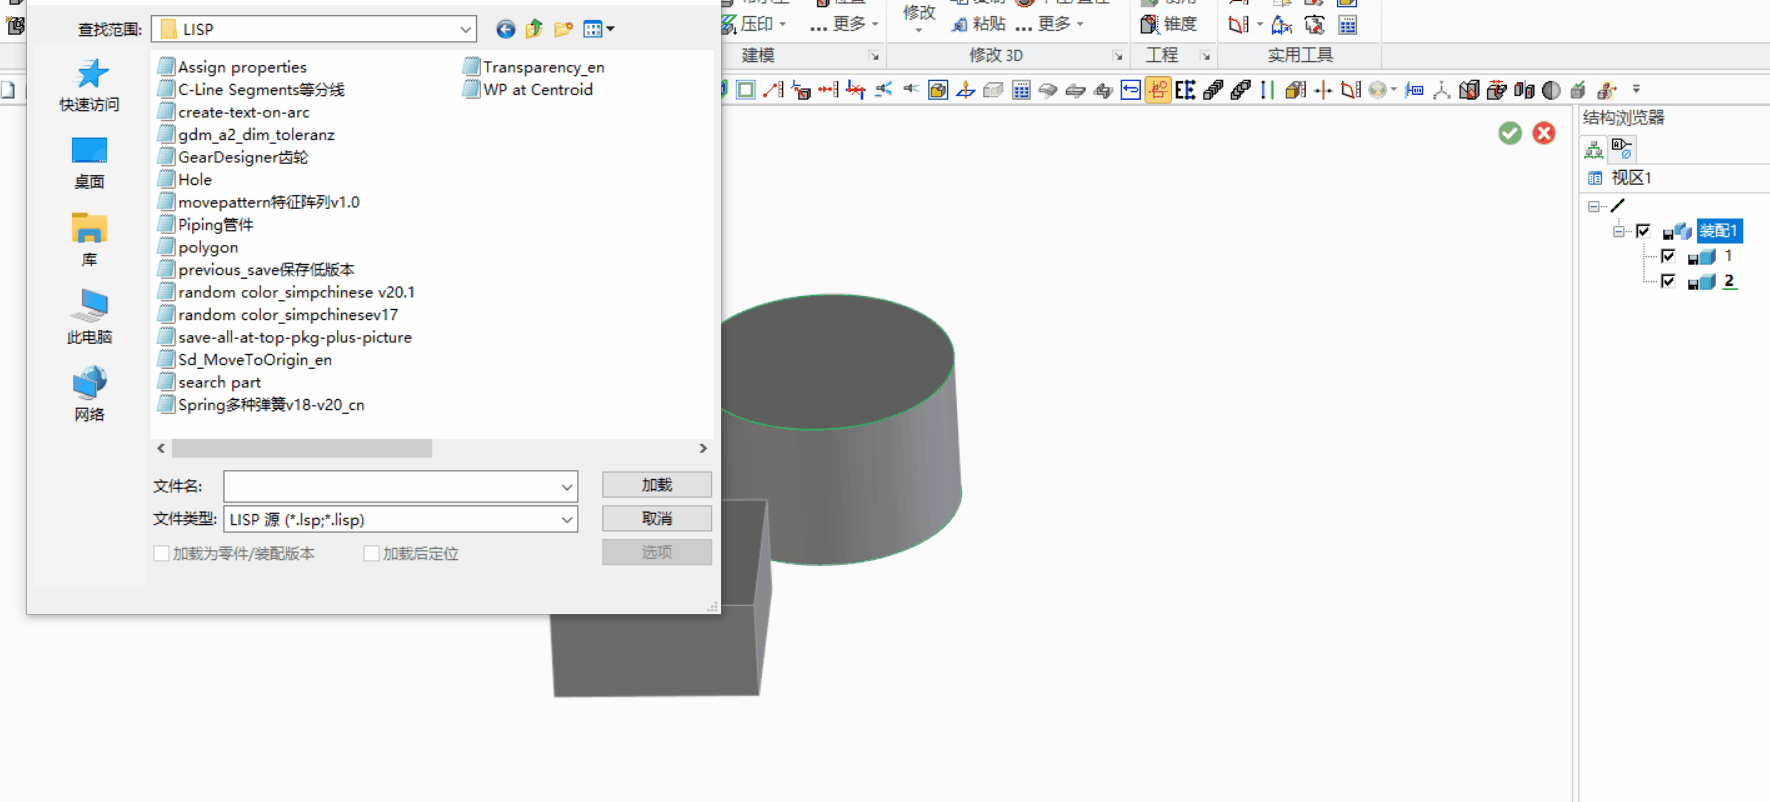Screen dimensions: 1770x802
Task: Select the 装配1 tree item
Action: coord(1719,231)
